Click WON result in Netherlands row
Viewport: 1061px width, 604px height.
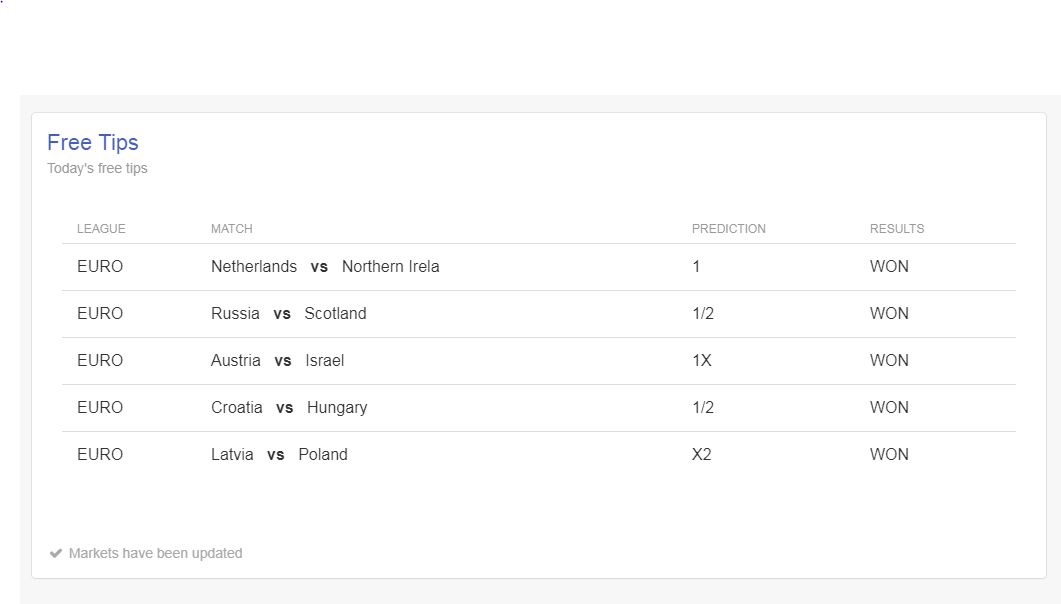(x=889, y=266)
